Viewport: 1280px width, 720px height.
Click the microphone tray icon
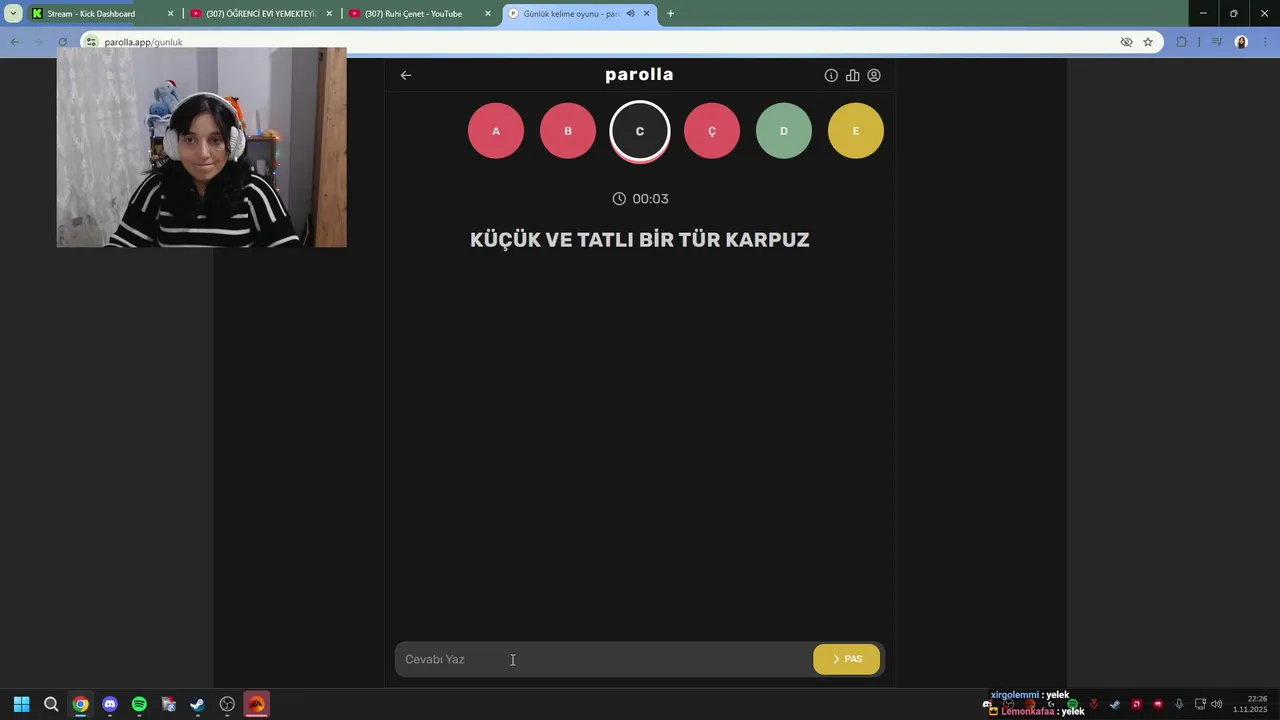(1179, 704)
